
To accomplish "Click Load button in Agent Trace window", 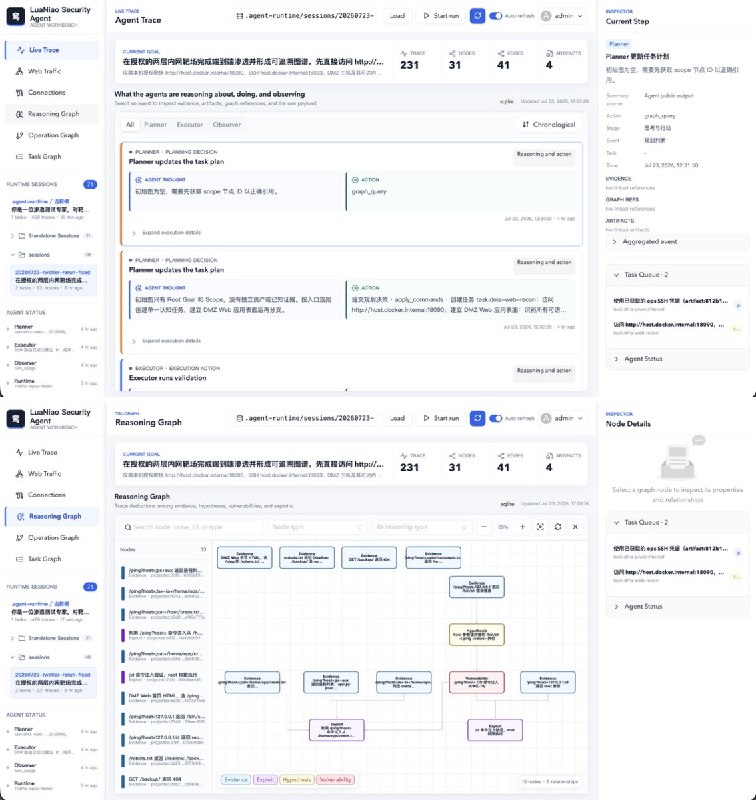I will 397,16.
